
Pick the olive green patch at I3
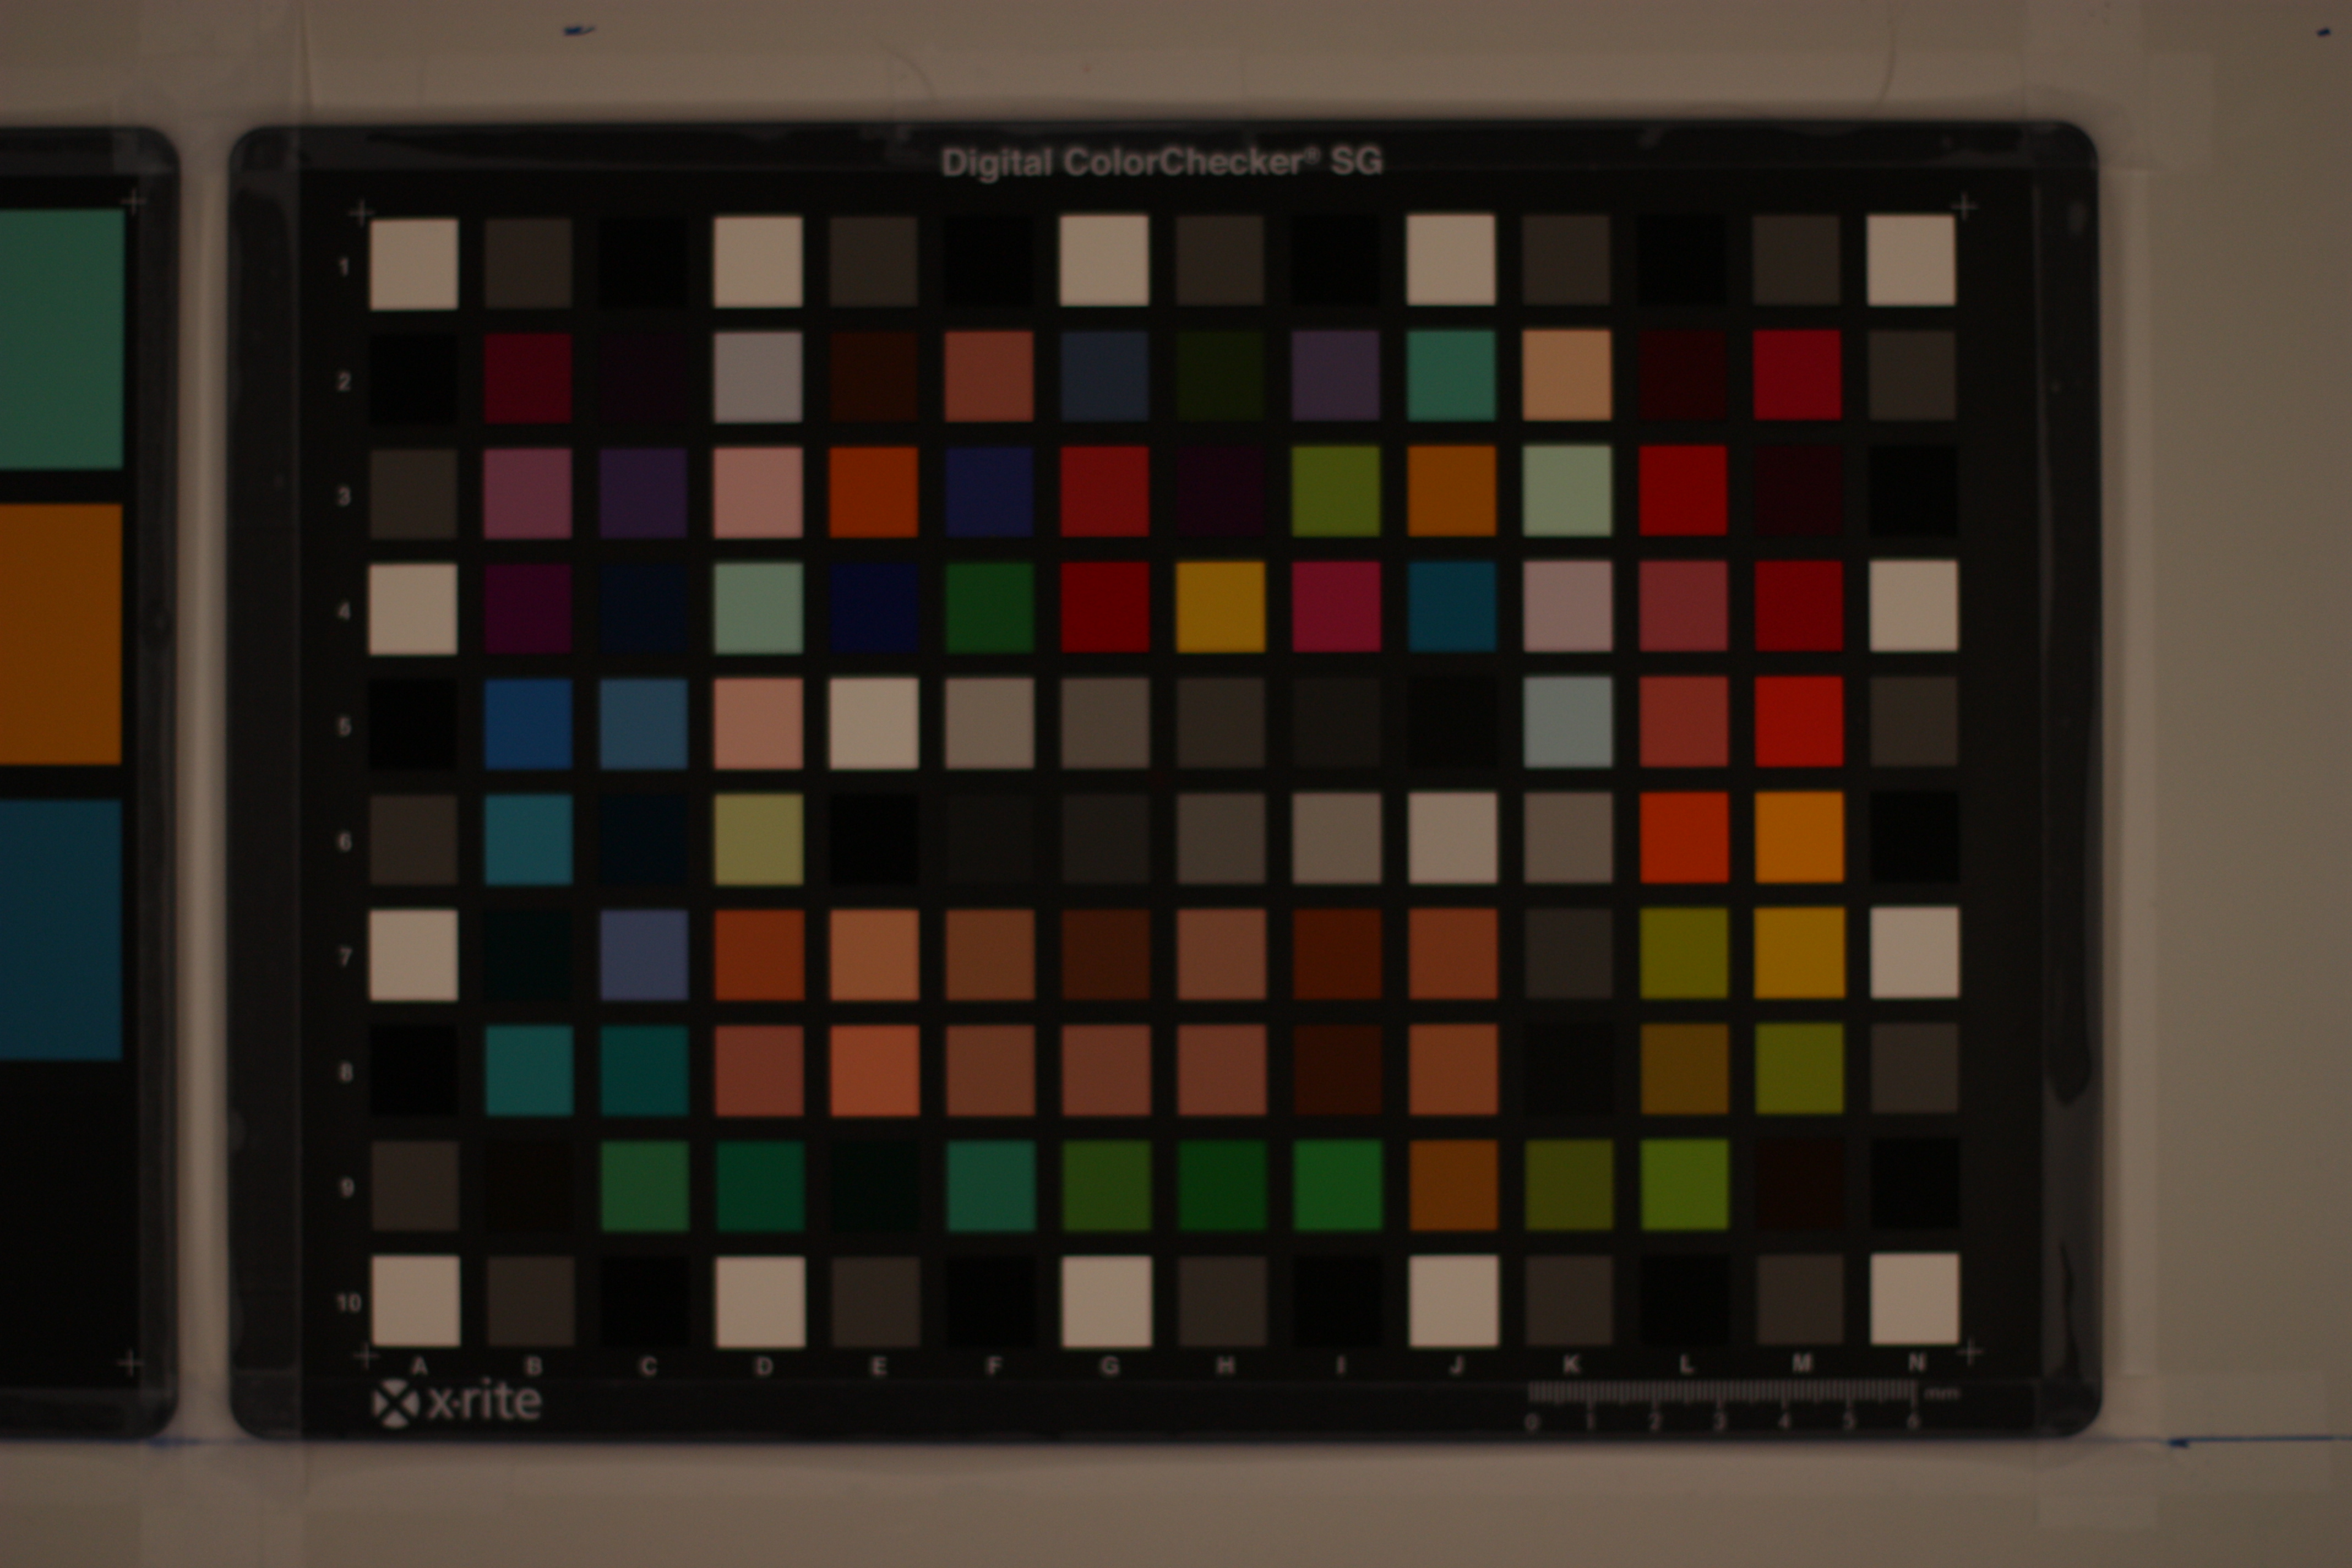pos(1336,491)
